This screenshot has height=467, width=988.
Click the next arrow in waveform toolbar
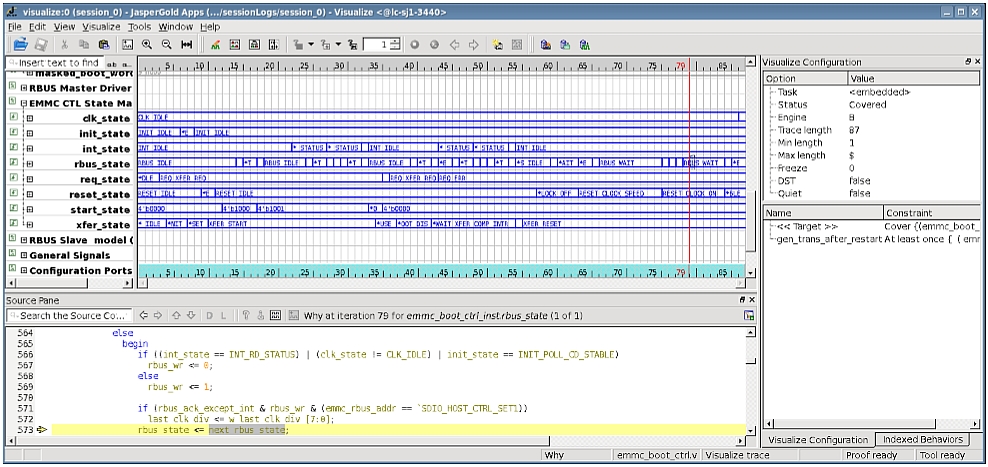(473, 45)
